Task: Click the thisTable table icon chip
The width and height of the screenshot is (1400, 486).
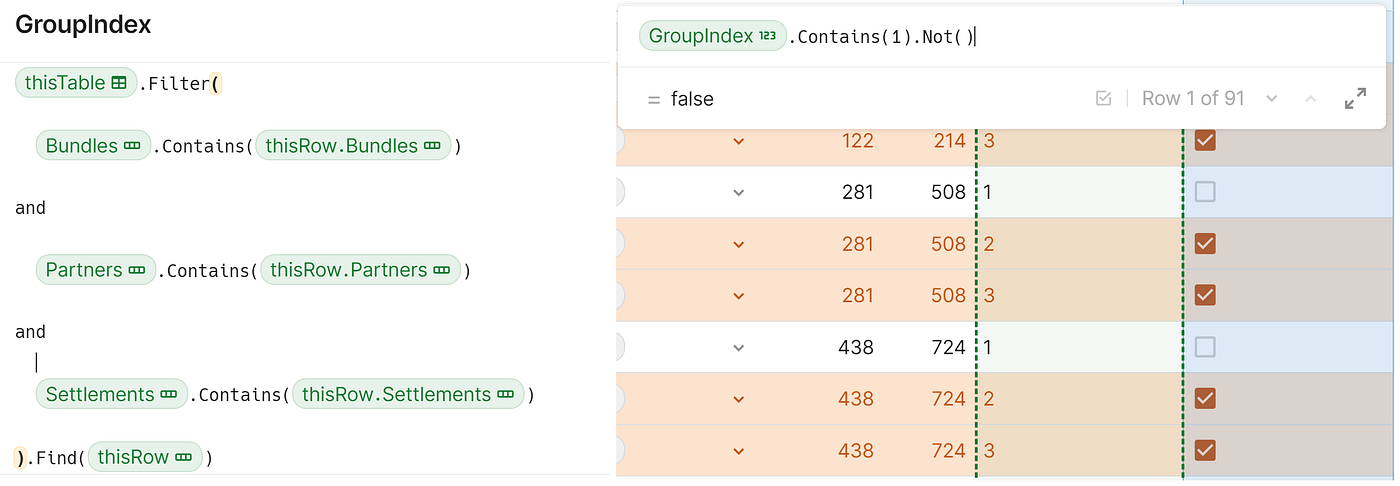Action: (x=76, y=83)
